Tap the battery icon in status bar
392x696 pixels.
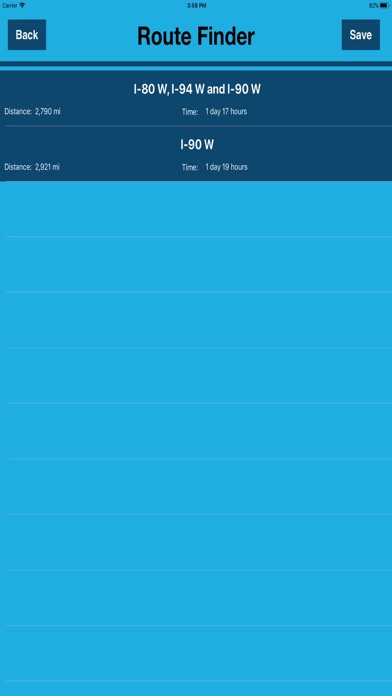click(384, 5)
